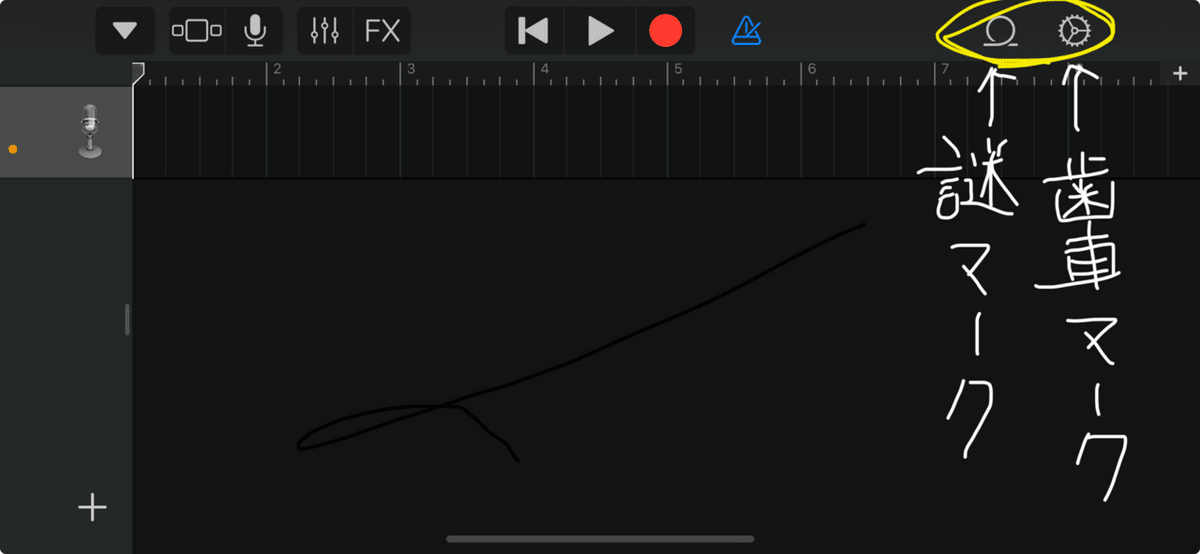This screenshot has height=554, width=1200.
Task: Tap the track header resize handle
Action: tap(127, 320)
